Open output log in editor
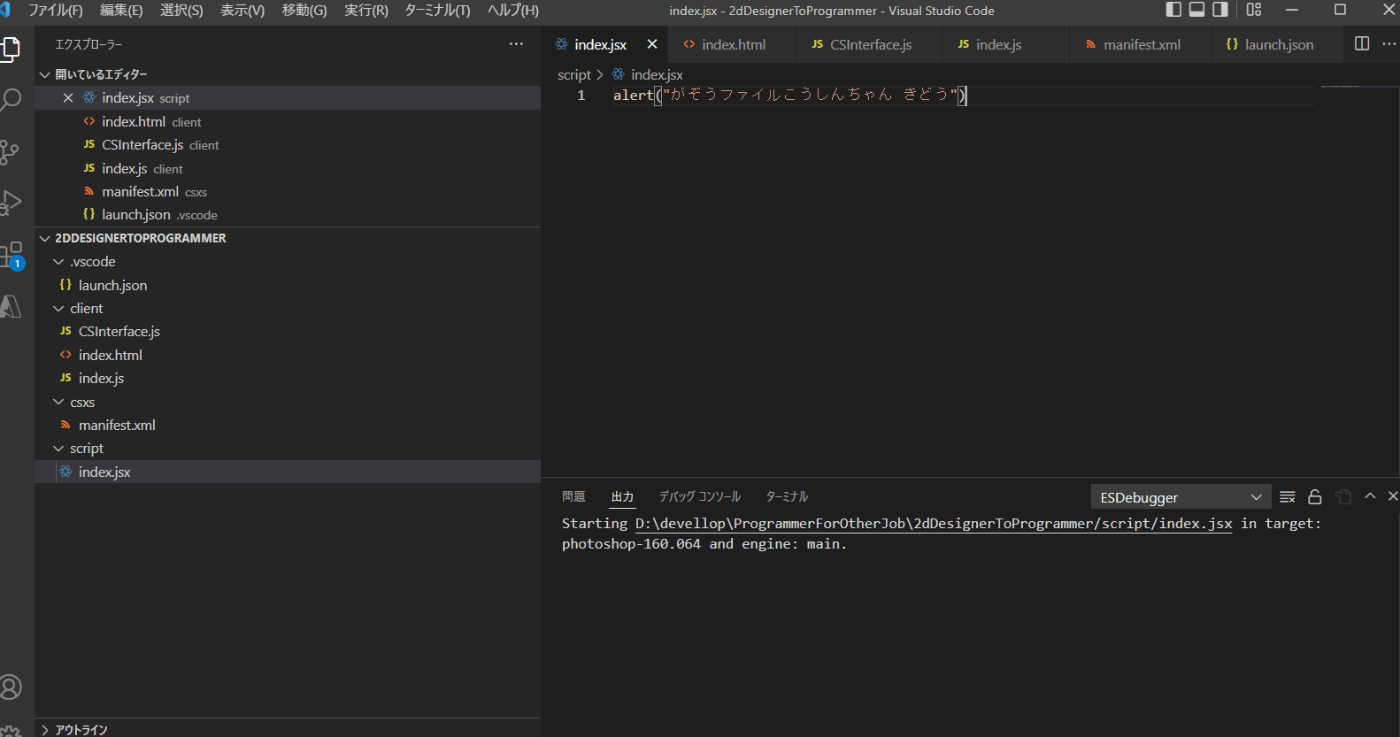Image resolution: width=1400 pixels, height=737 pixels. pos(1343,497)
